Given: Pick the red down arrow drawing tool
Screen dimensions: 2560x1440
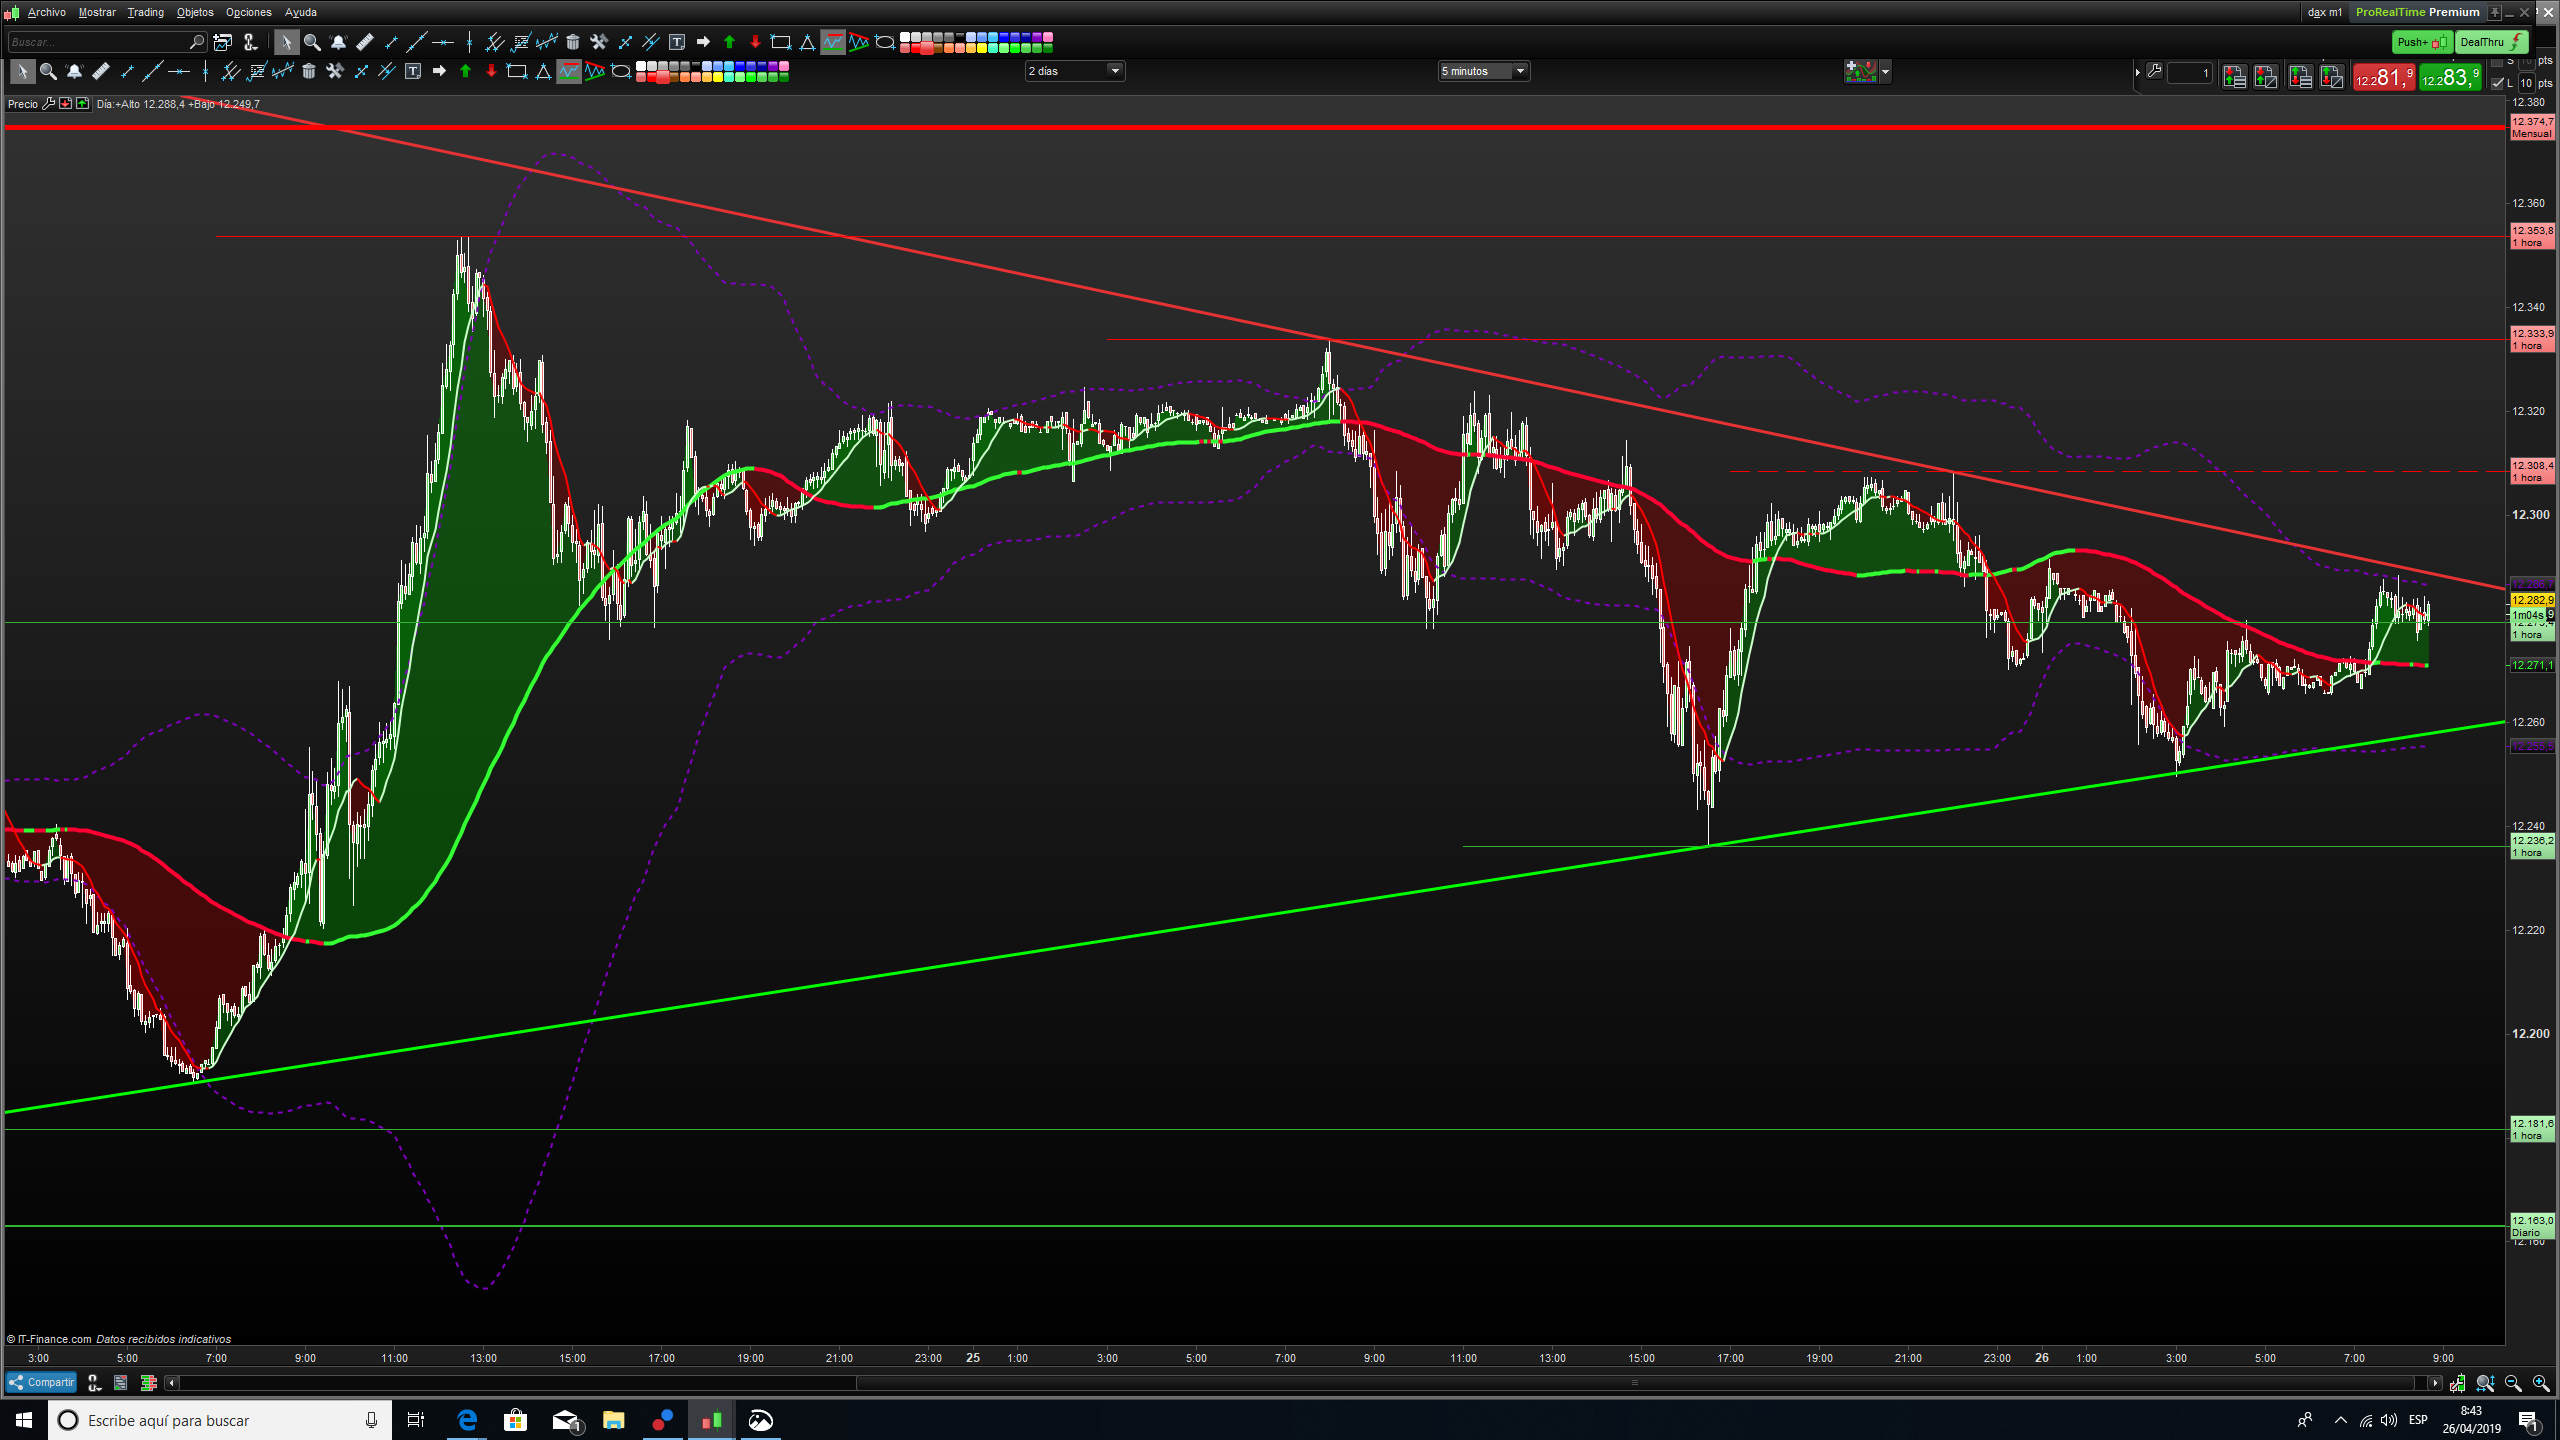Looking at the screenshot, I should point(755,42).
